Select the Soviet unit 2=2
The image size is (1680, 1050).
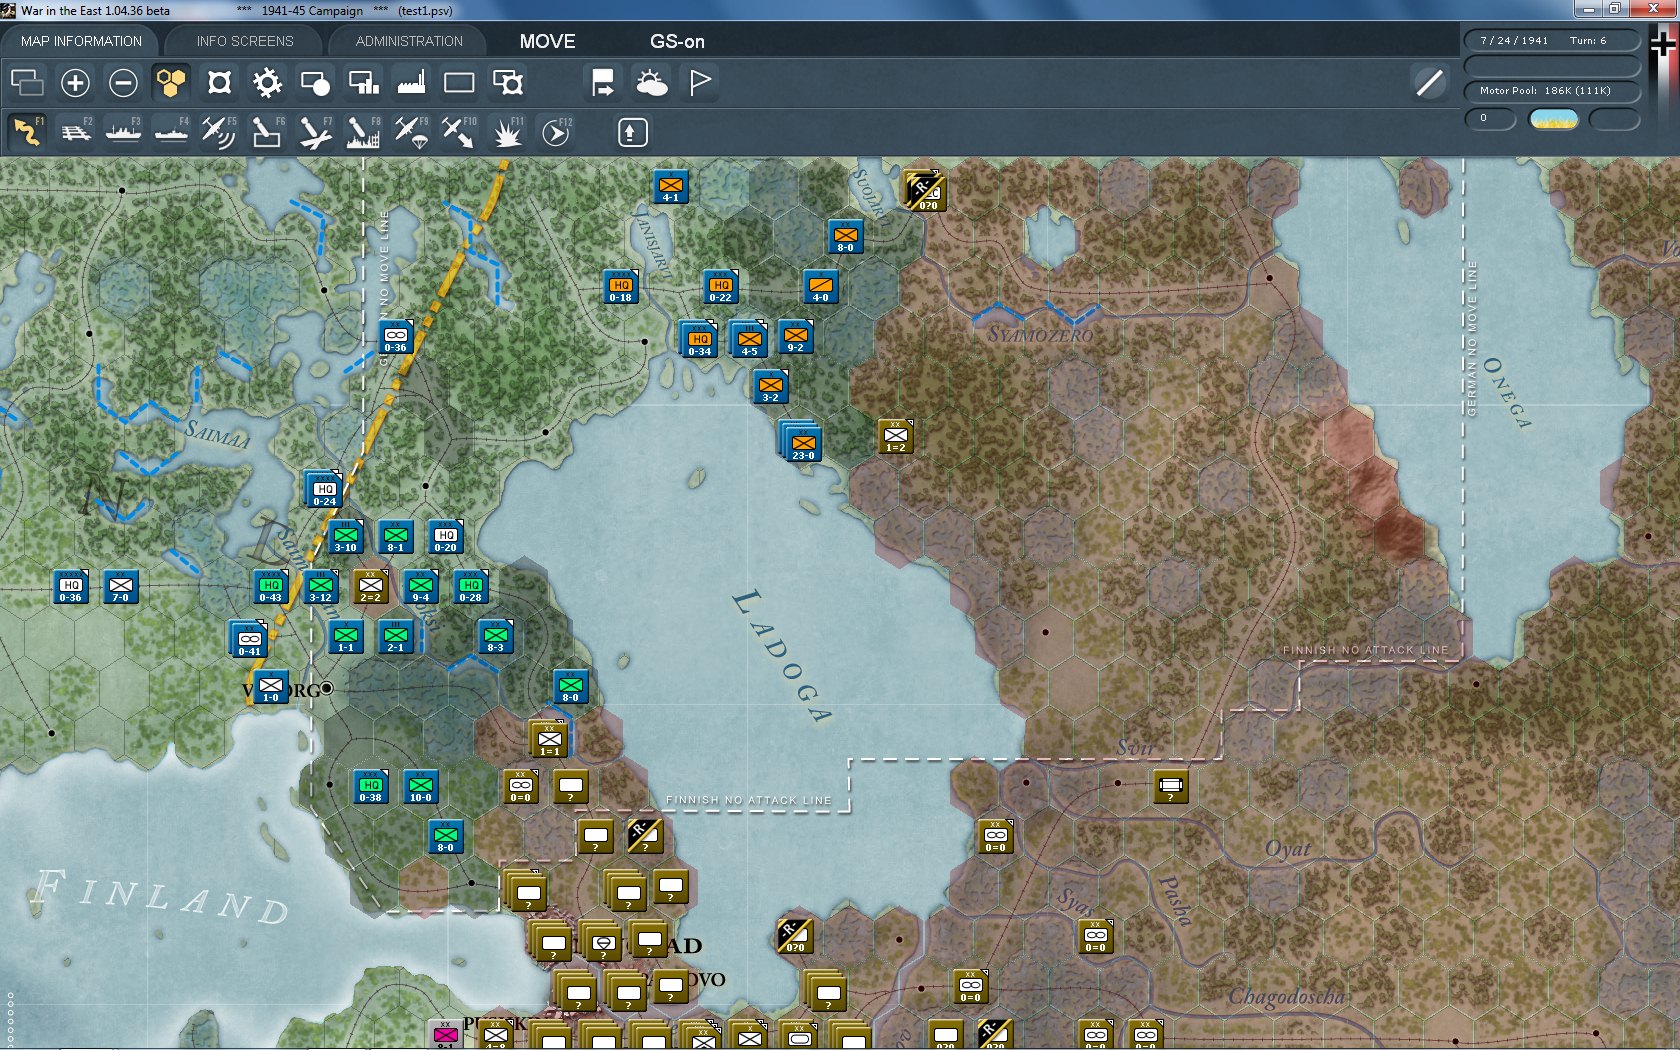[x=371, y=587]
